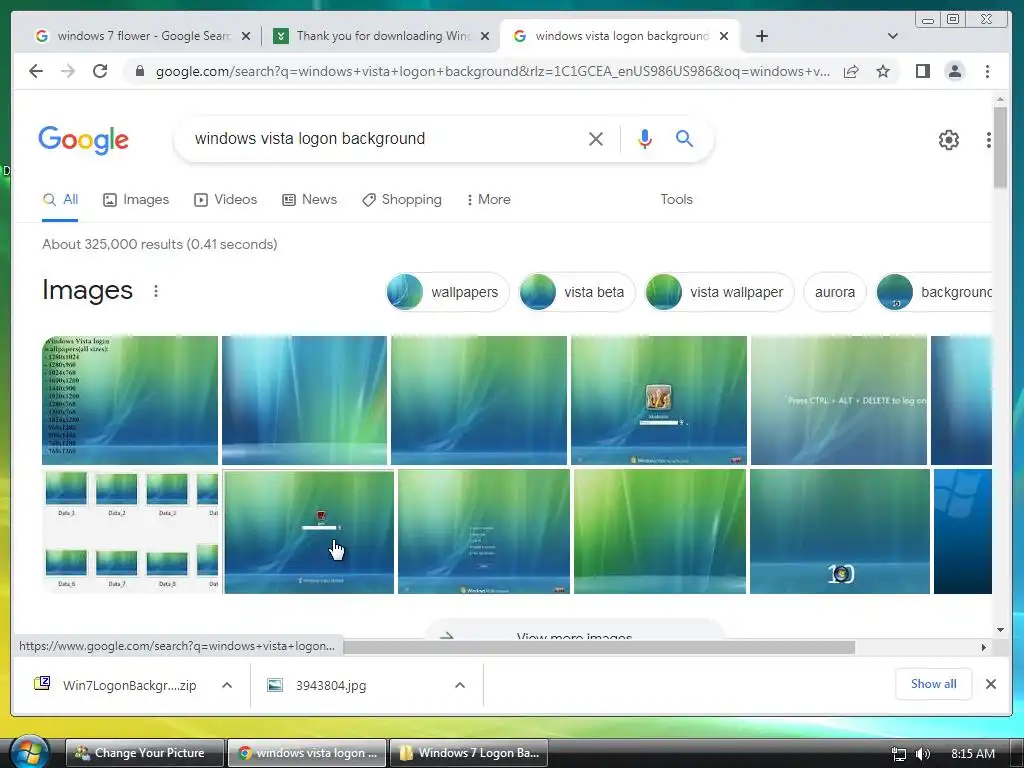Image resolution: width=1024 pixels, height=768 pixels.
Task: Open the search Tools options
Action: click(x=676, y=200)
